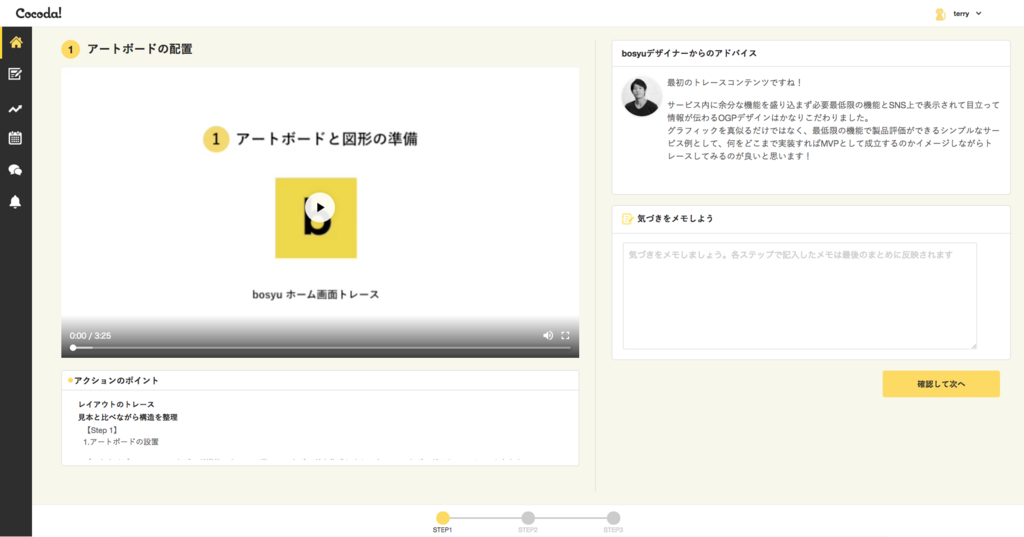Click the 最初のトレースコンテンツですね！ text

pos(734,83)
